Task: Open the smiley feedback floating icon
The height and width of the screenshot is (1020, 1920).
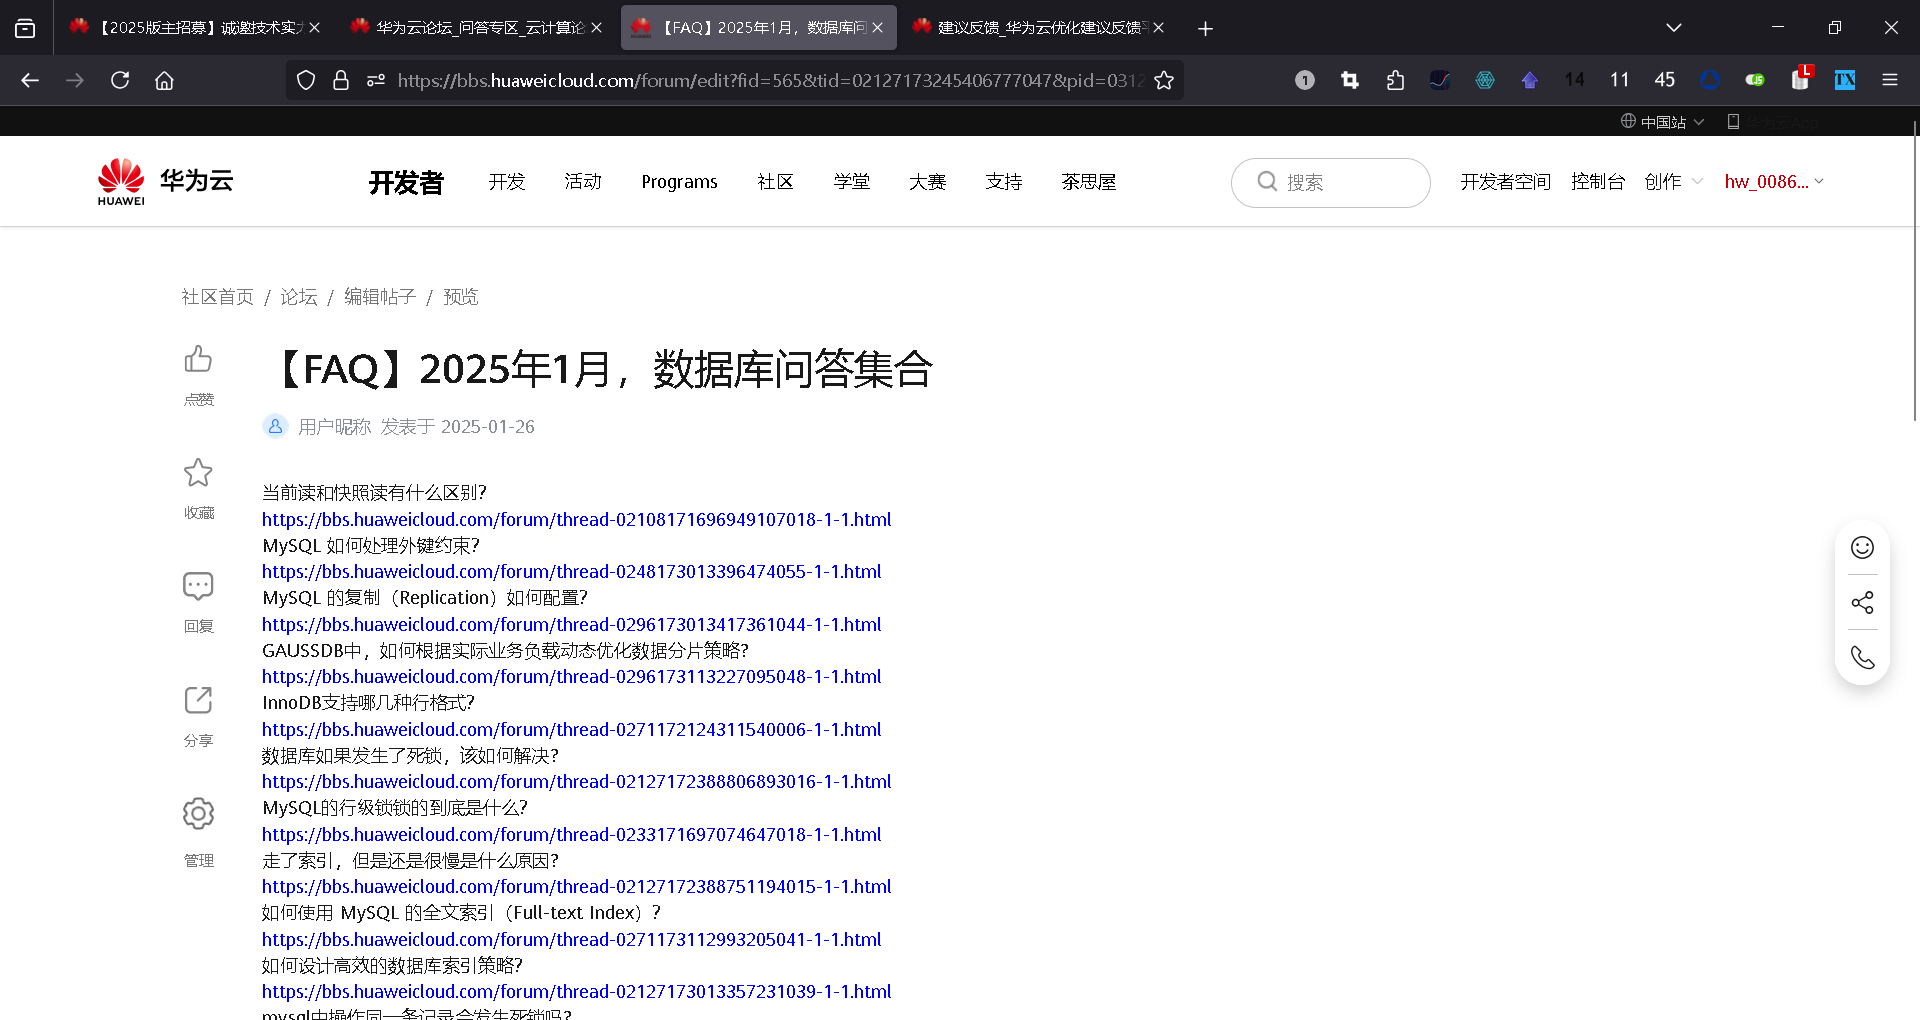Action: tap(1862, 547)
